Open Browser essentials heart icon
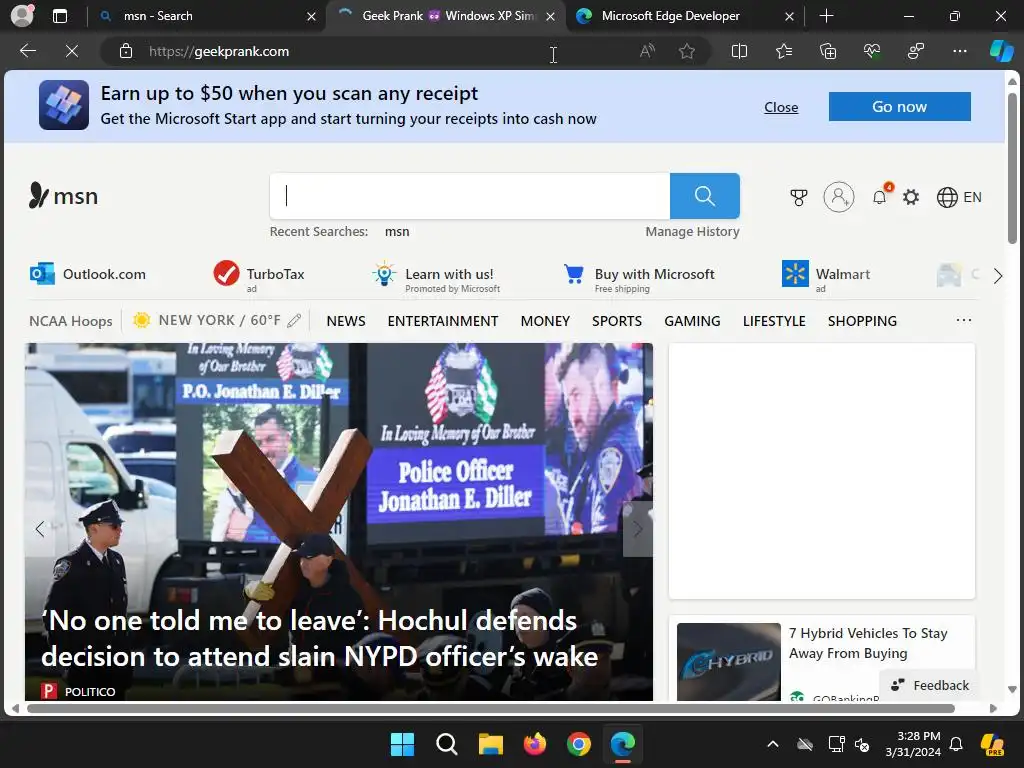This screenshot has width=1024, height=768. (872, 51)
